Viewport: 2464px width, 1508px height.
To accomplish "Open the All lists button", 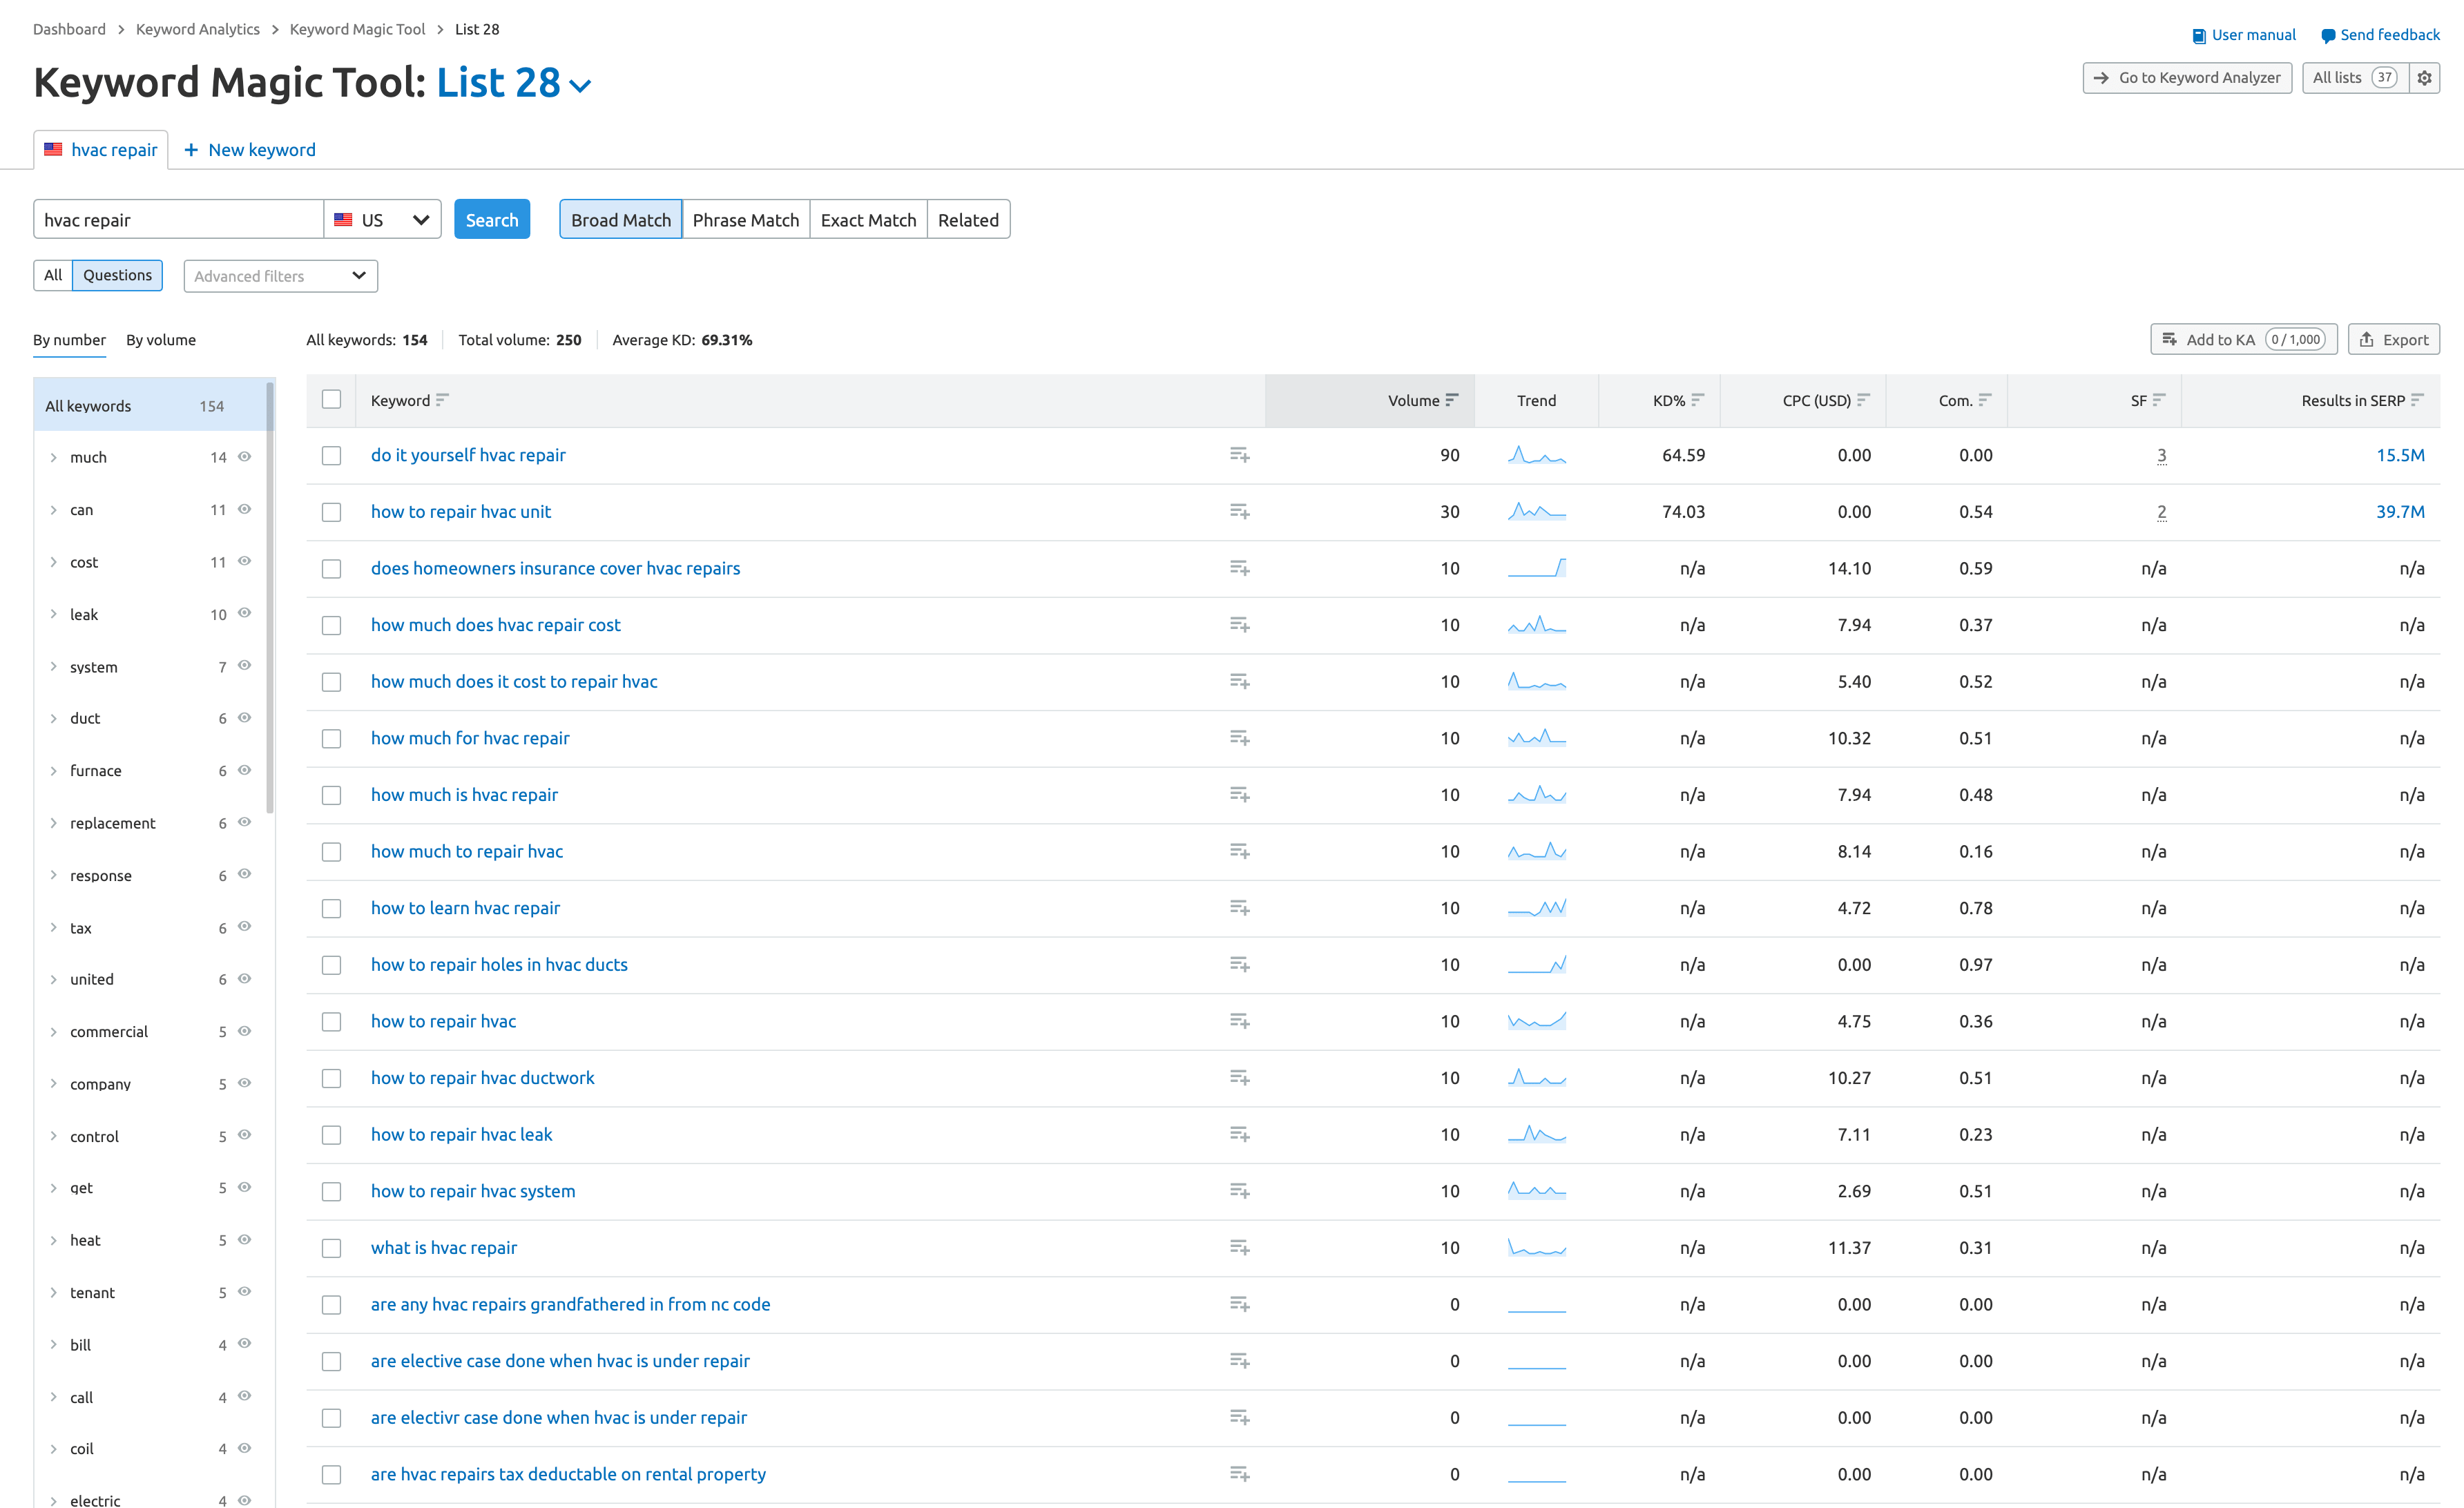I will [x=2355, y=78].
